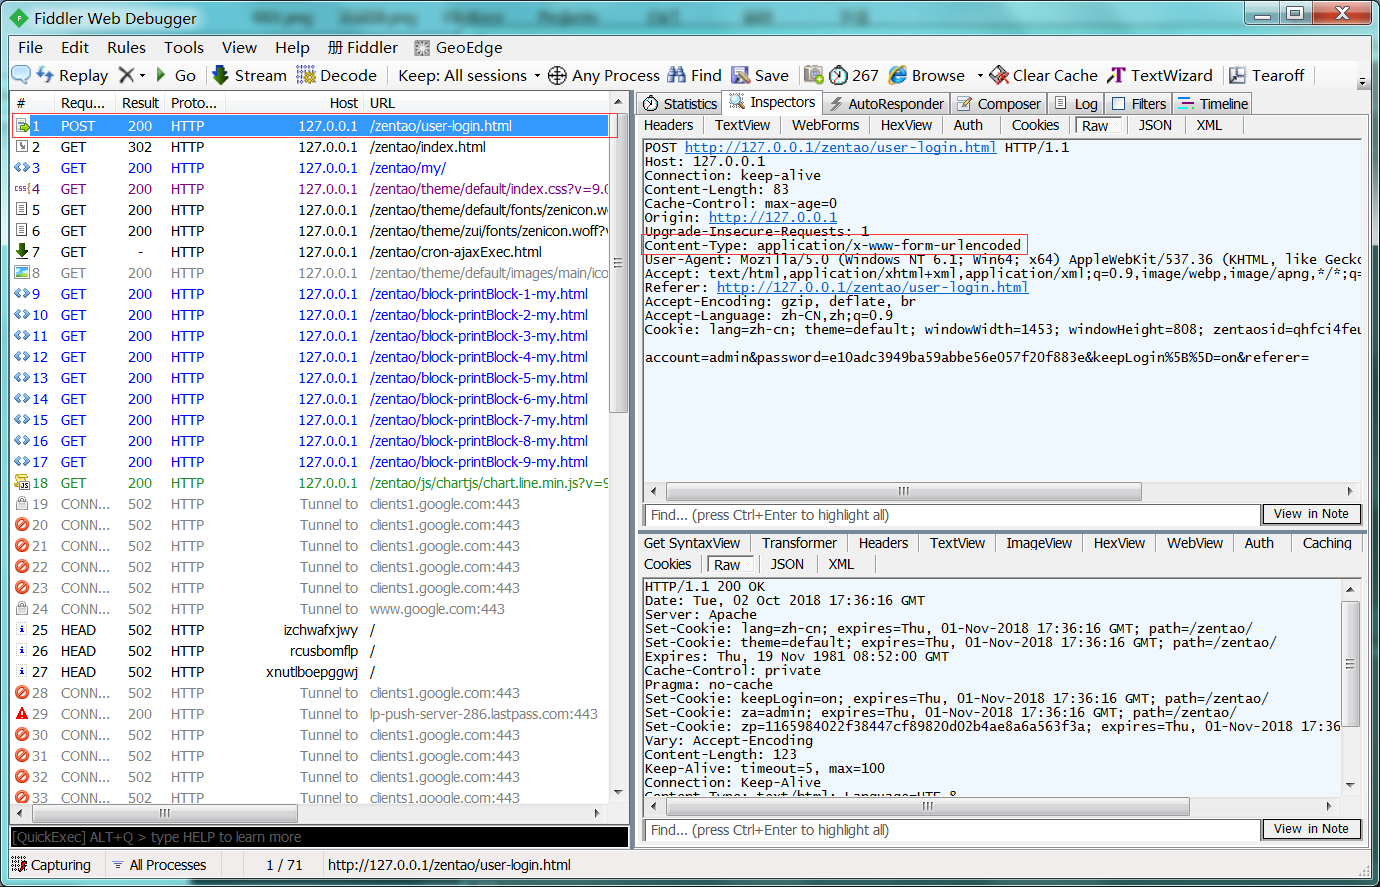Click the Referer URL link
This screenshot has width=1380, height=887.
pos(872,287)
